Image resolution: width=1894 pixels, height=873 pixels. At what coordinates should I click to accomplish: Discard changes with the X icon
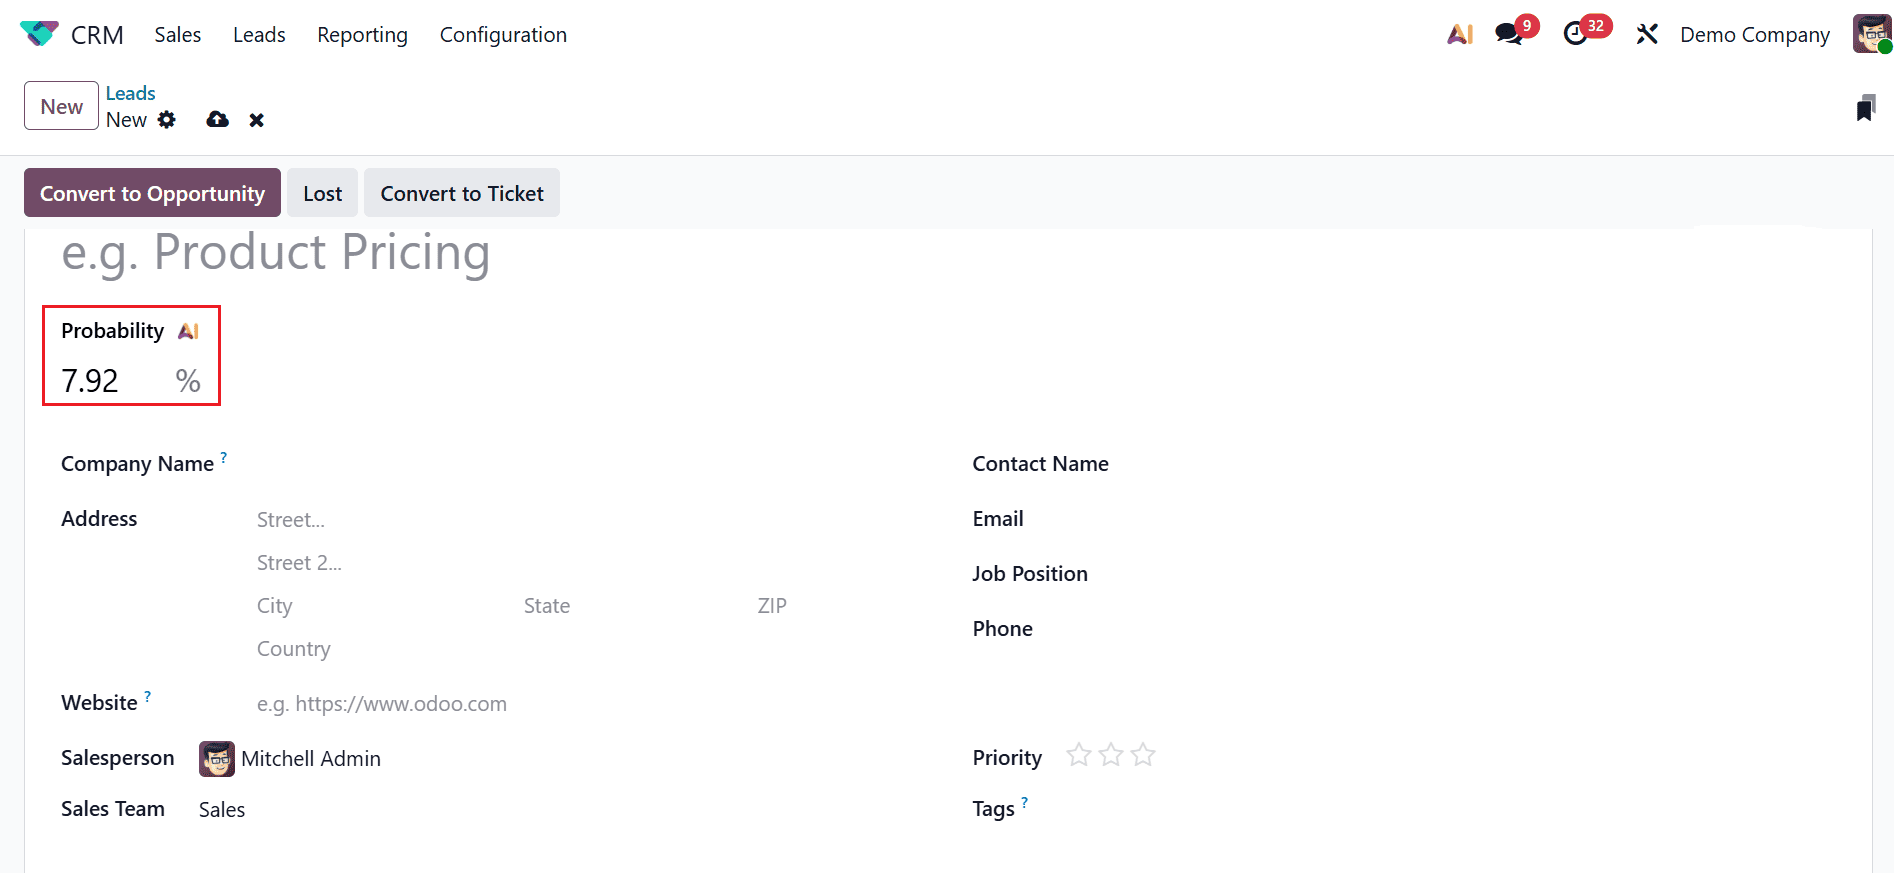point(257,120)
